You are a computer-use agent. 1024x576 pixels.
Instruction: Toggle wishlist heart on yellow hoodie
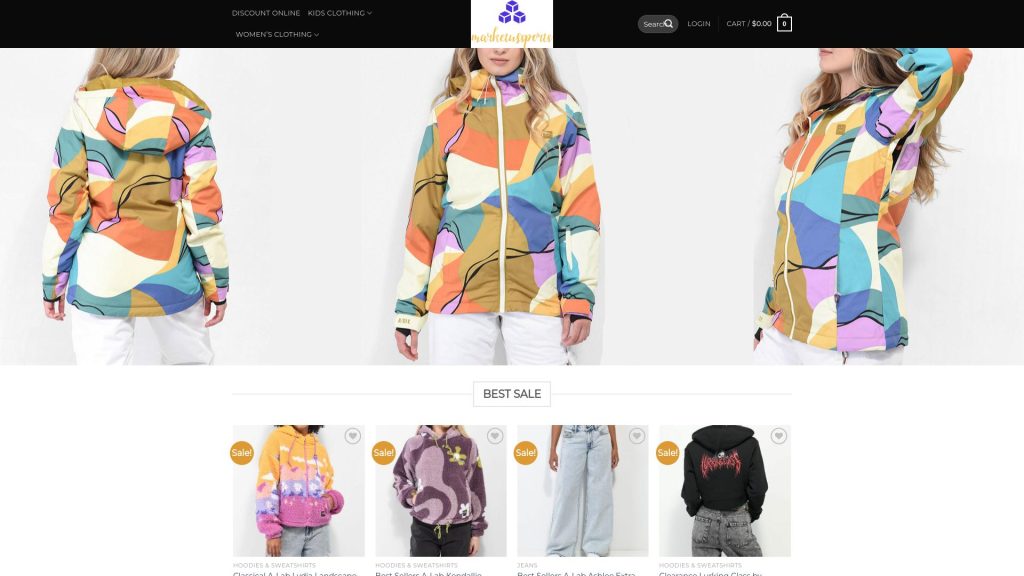[x=353, y=436]
